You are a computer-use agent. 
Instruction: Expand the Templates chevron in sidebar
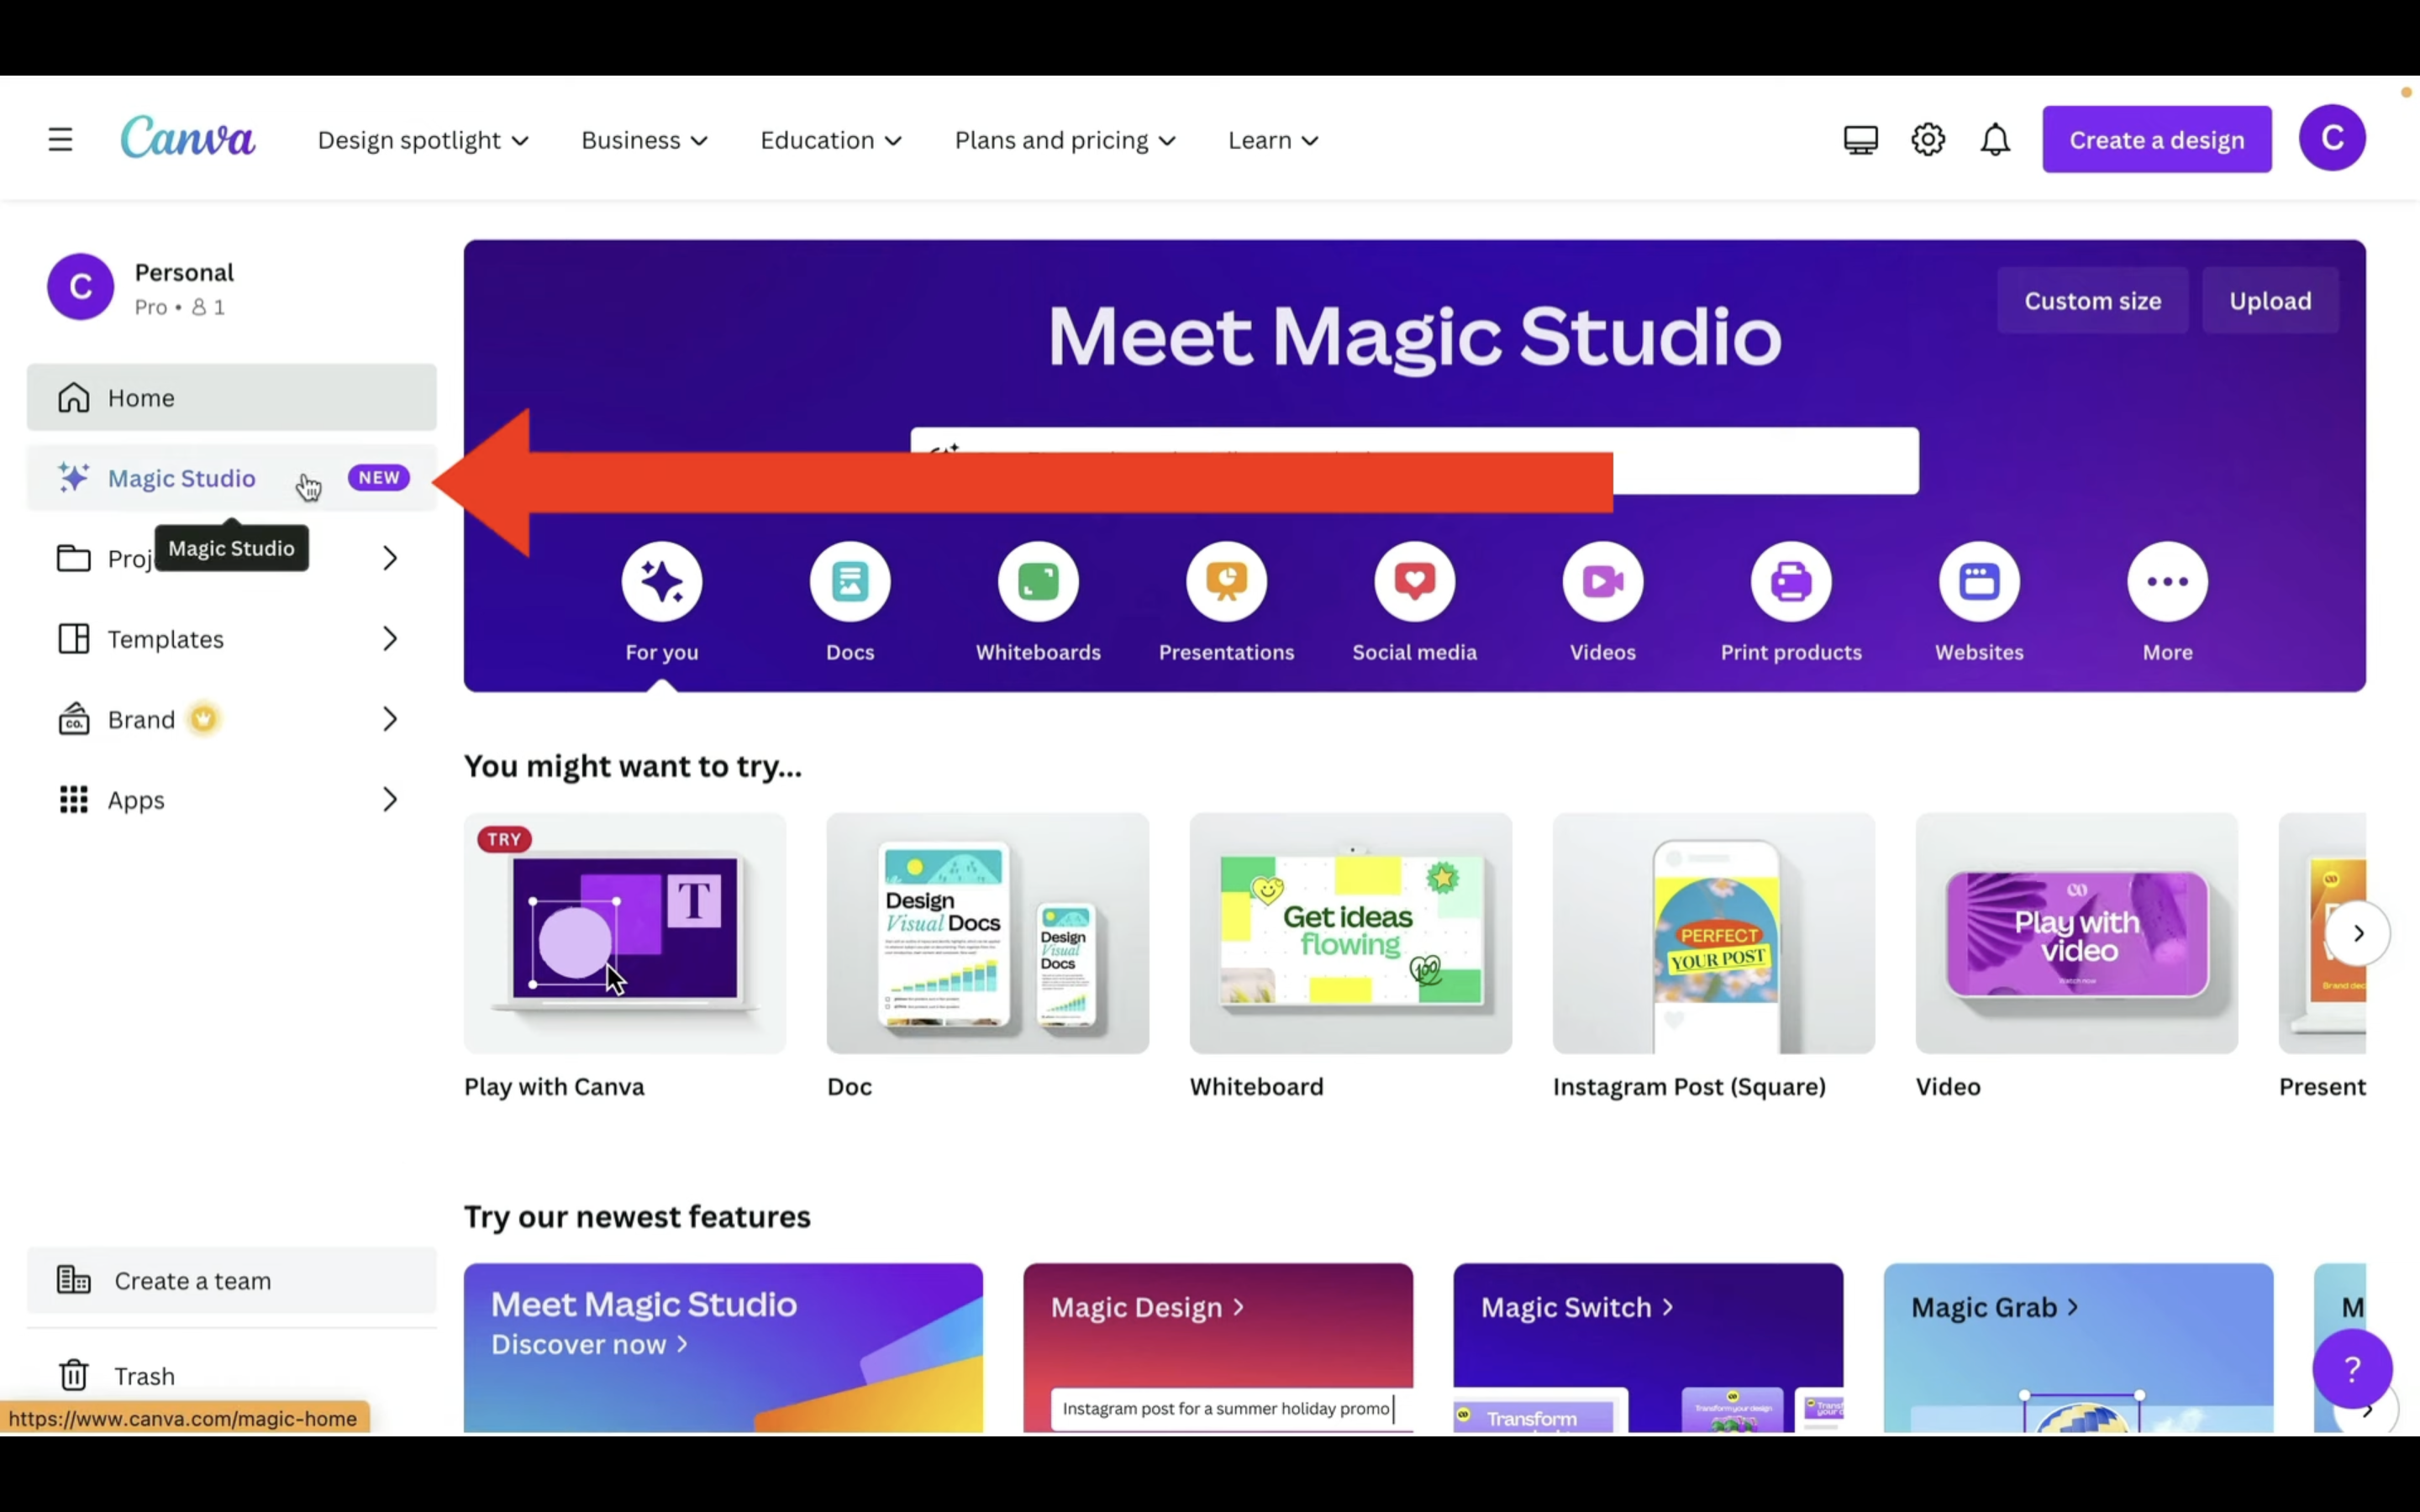(x=390, y=638)
